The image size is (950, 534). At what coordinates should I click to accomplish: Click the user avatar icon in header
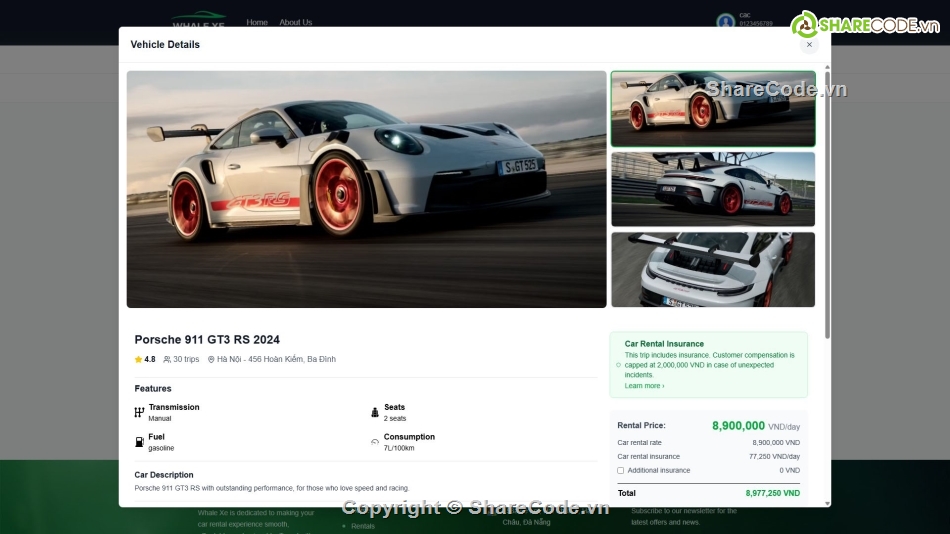(725, 21)
